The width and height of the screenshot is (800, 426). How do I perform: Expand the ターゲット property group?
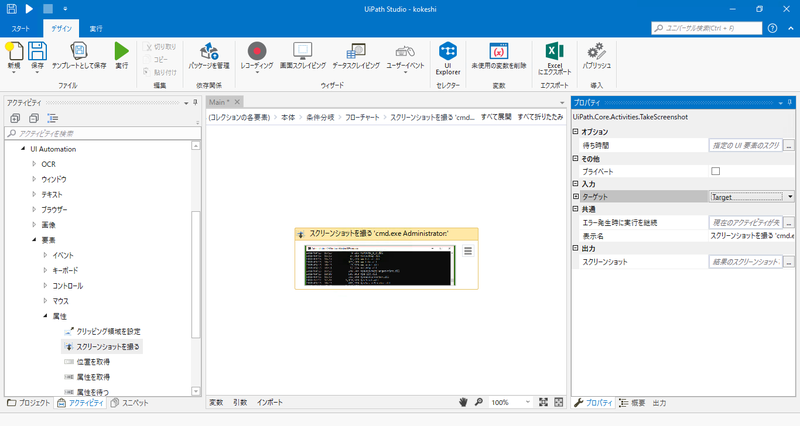tap(576, 196)
